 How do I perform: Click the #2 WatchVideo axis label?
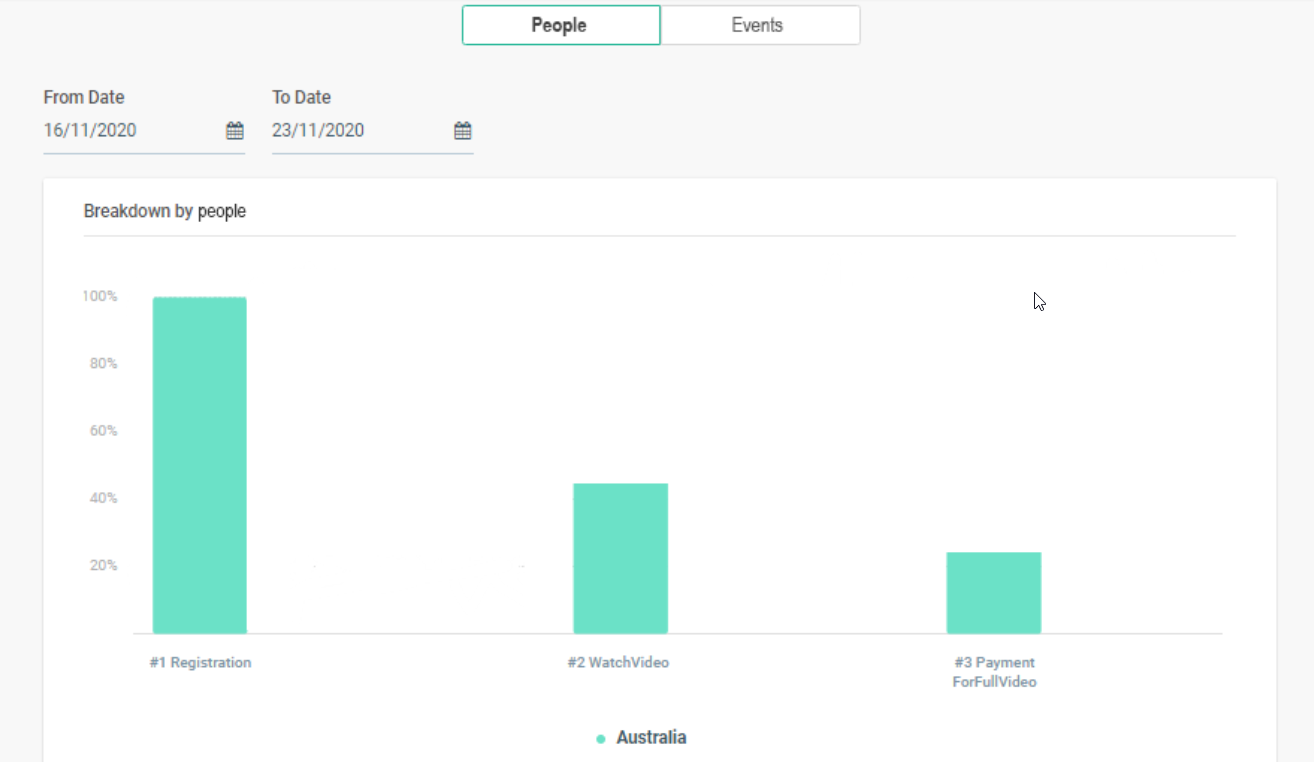tap(617, 662)
